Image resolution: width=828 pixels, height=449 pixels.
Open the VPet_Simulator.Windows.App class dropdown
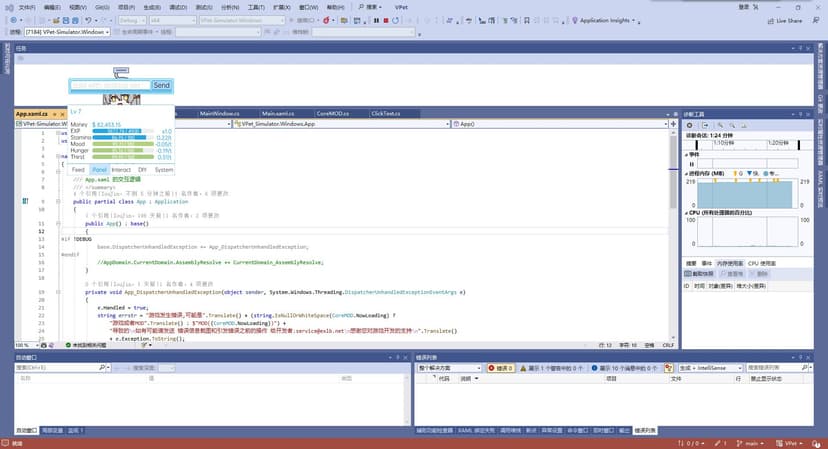[x=342, y=124]
